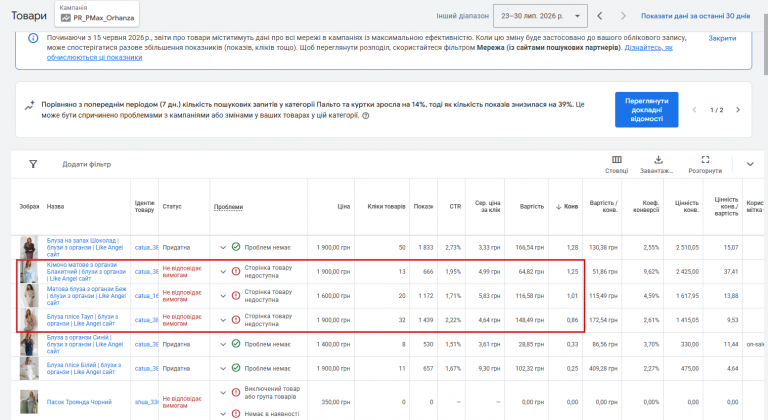Show next insight card arrow
The width and height of the screenshot is (768, 420).
coord(738,110)
